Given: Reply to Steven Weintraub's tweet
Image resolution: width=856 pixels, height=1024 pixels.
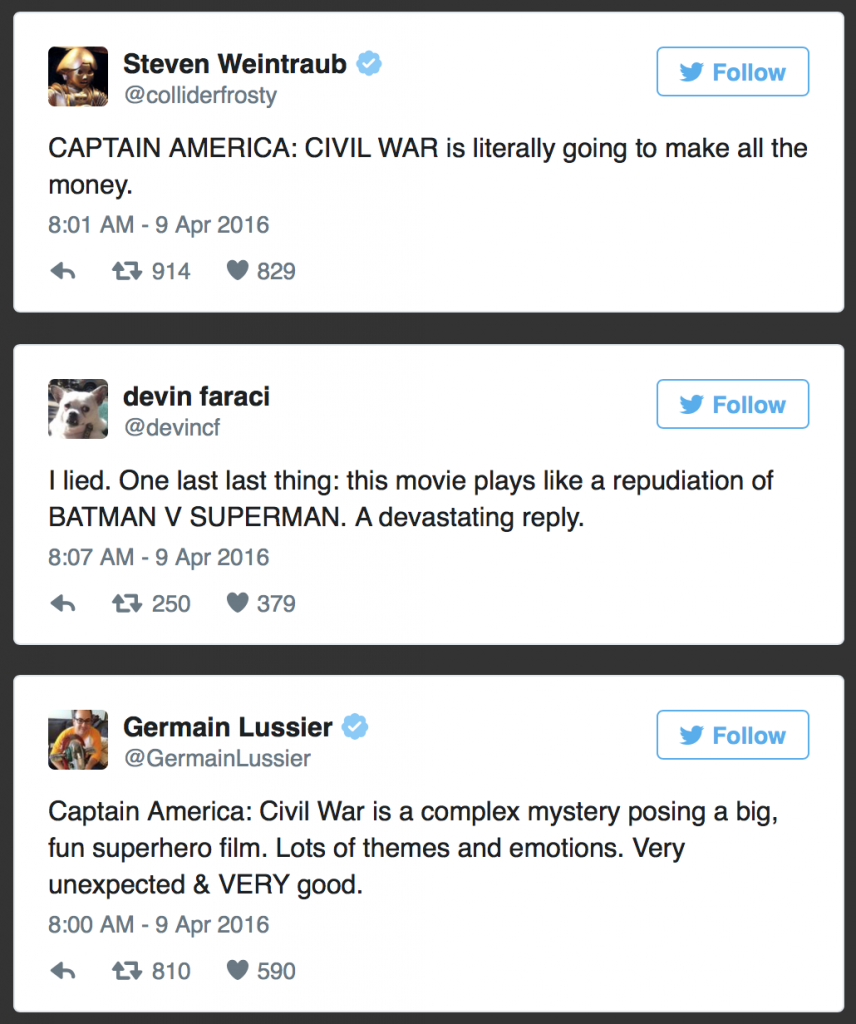Looking at the screenshot, I should tap(63, 270).
